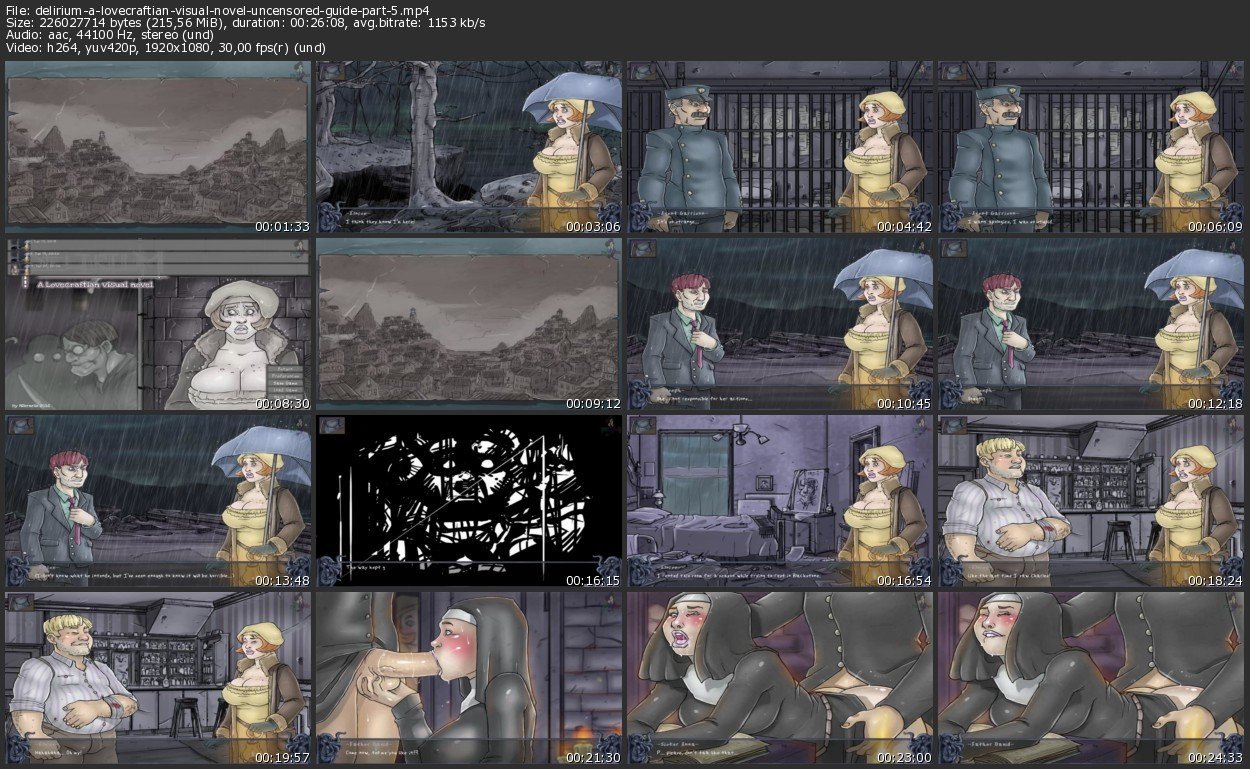The width and height of the screenshot is (1250, 769).
Task: Click the bartender frame at 00:19:57
Action: (x=158, y=678)
